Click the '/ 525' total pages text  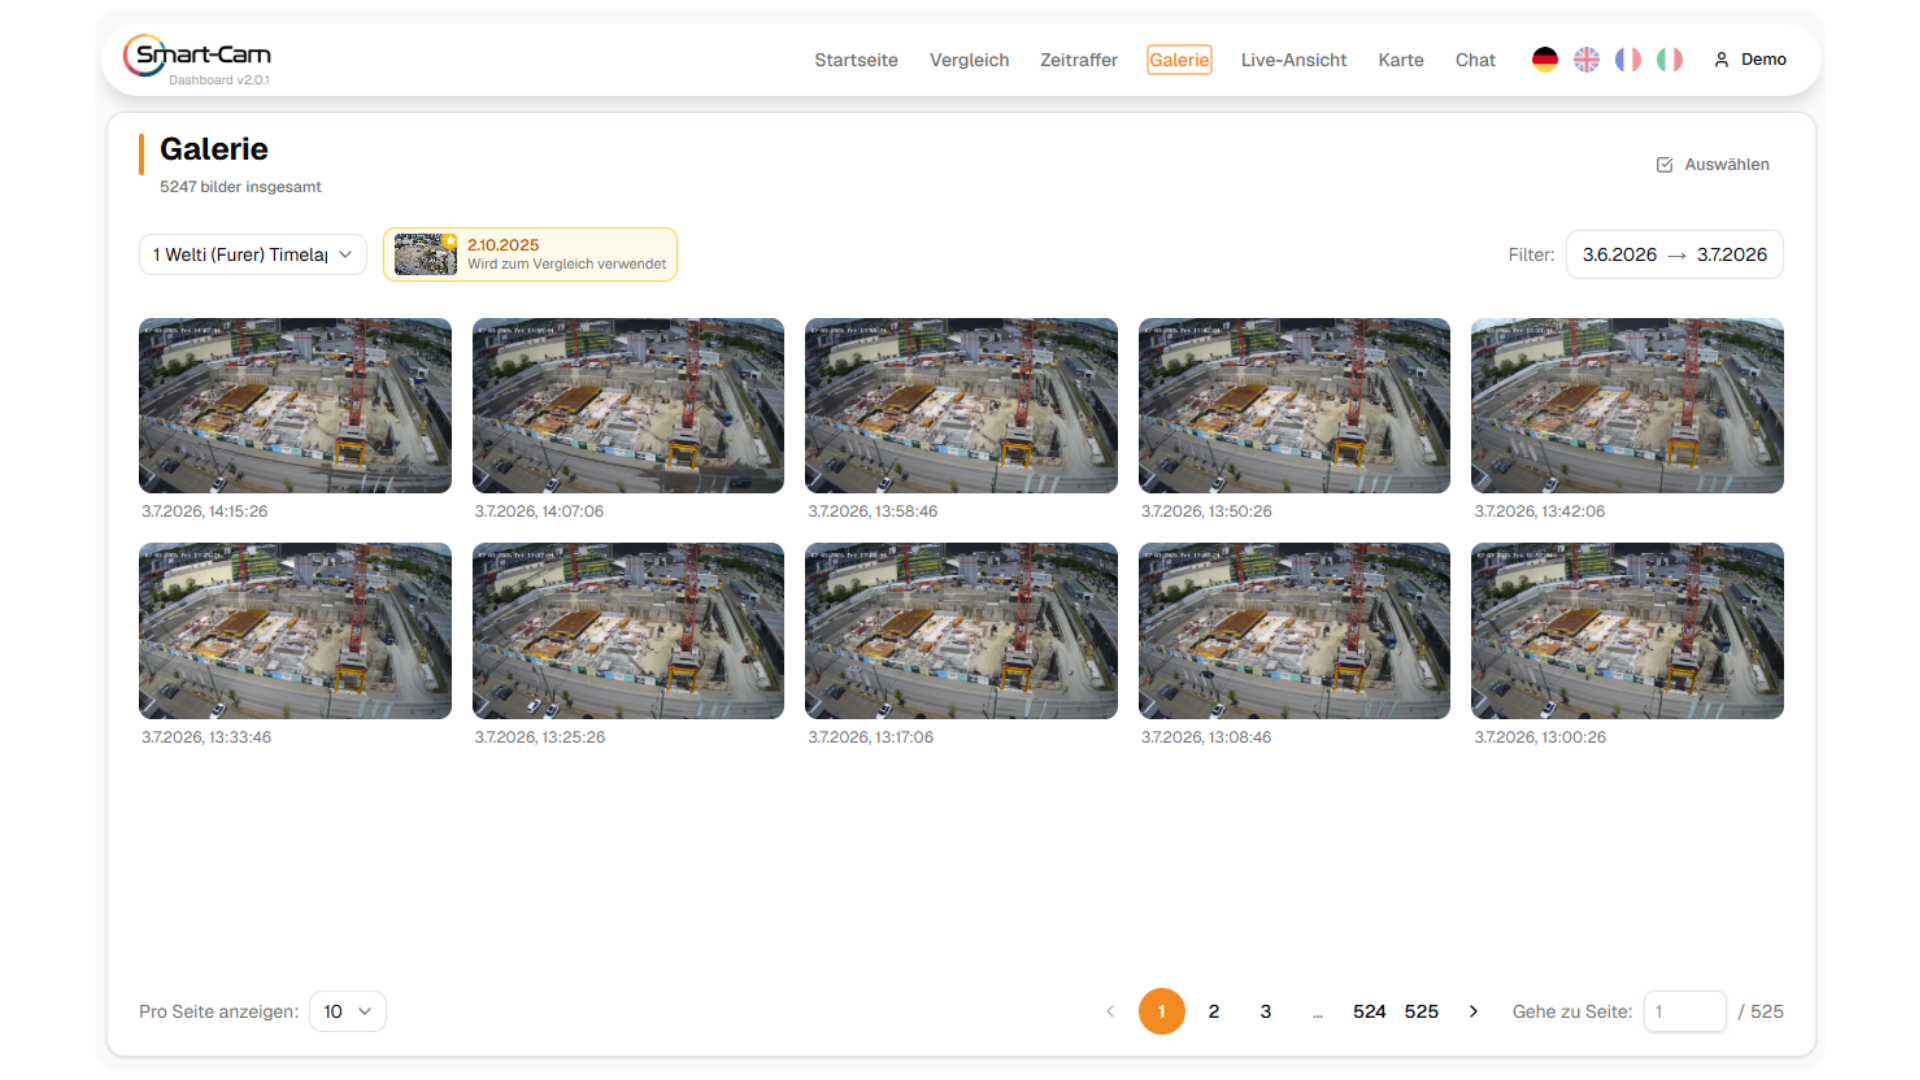pyautogui.click(x=1761, y=1012)
